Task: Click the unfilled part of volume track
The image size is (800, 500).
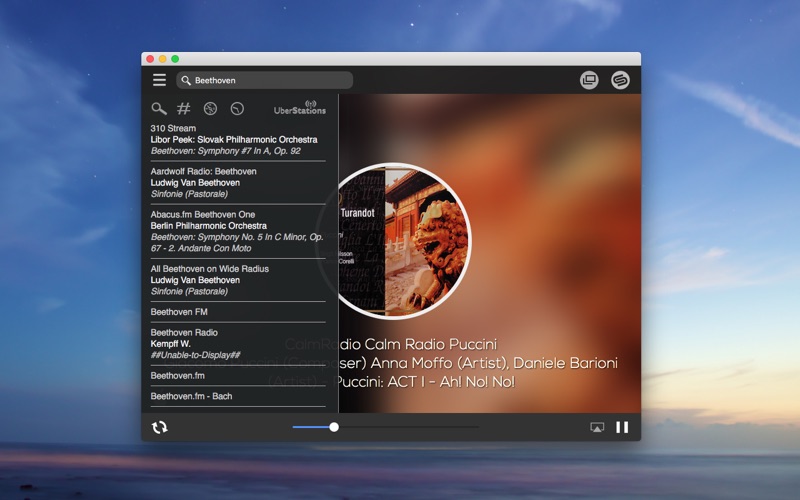Action: click(408, 427)
